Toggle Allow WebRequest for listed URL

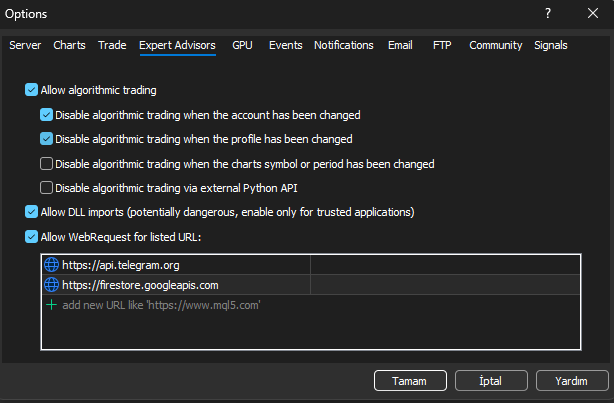(31, 237)
